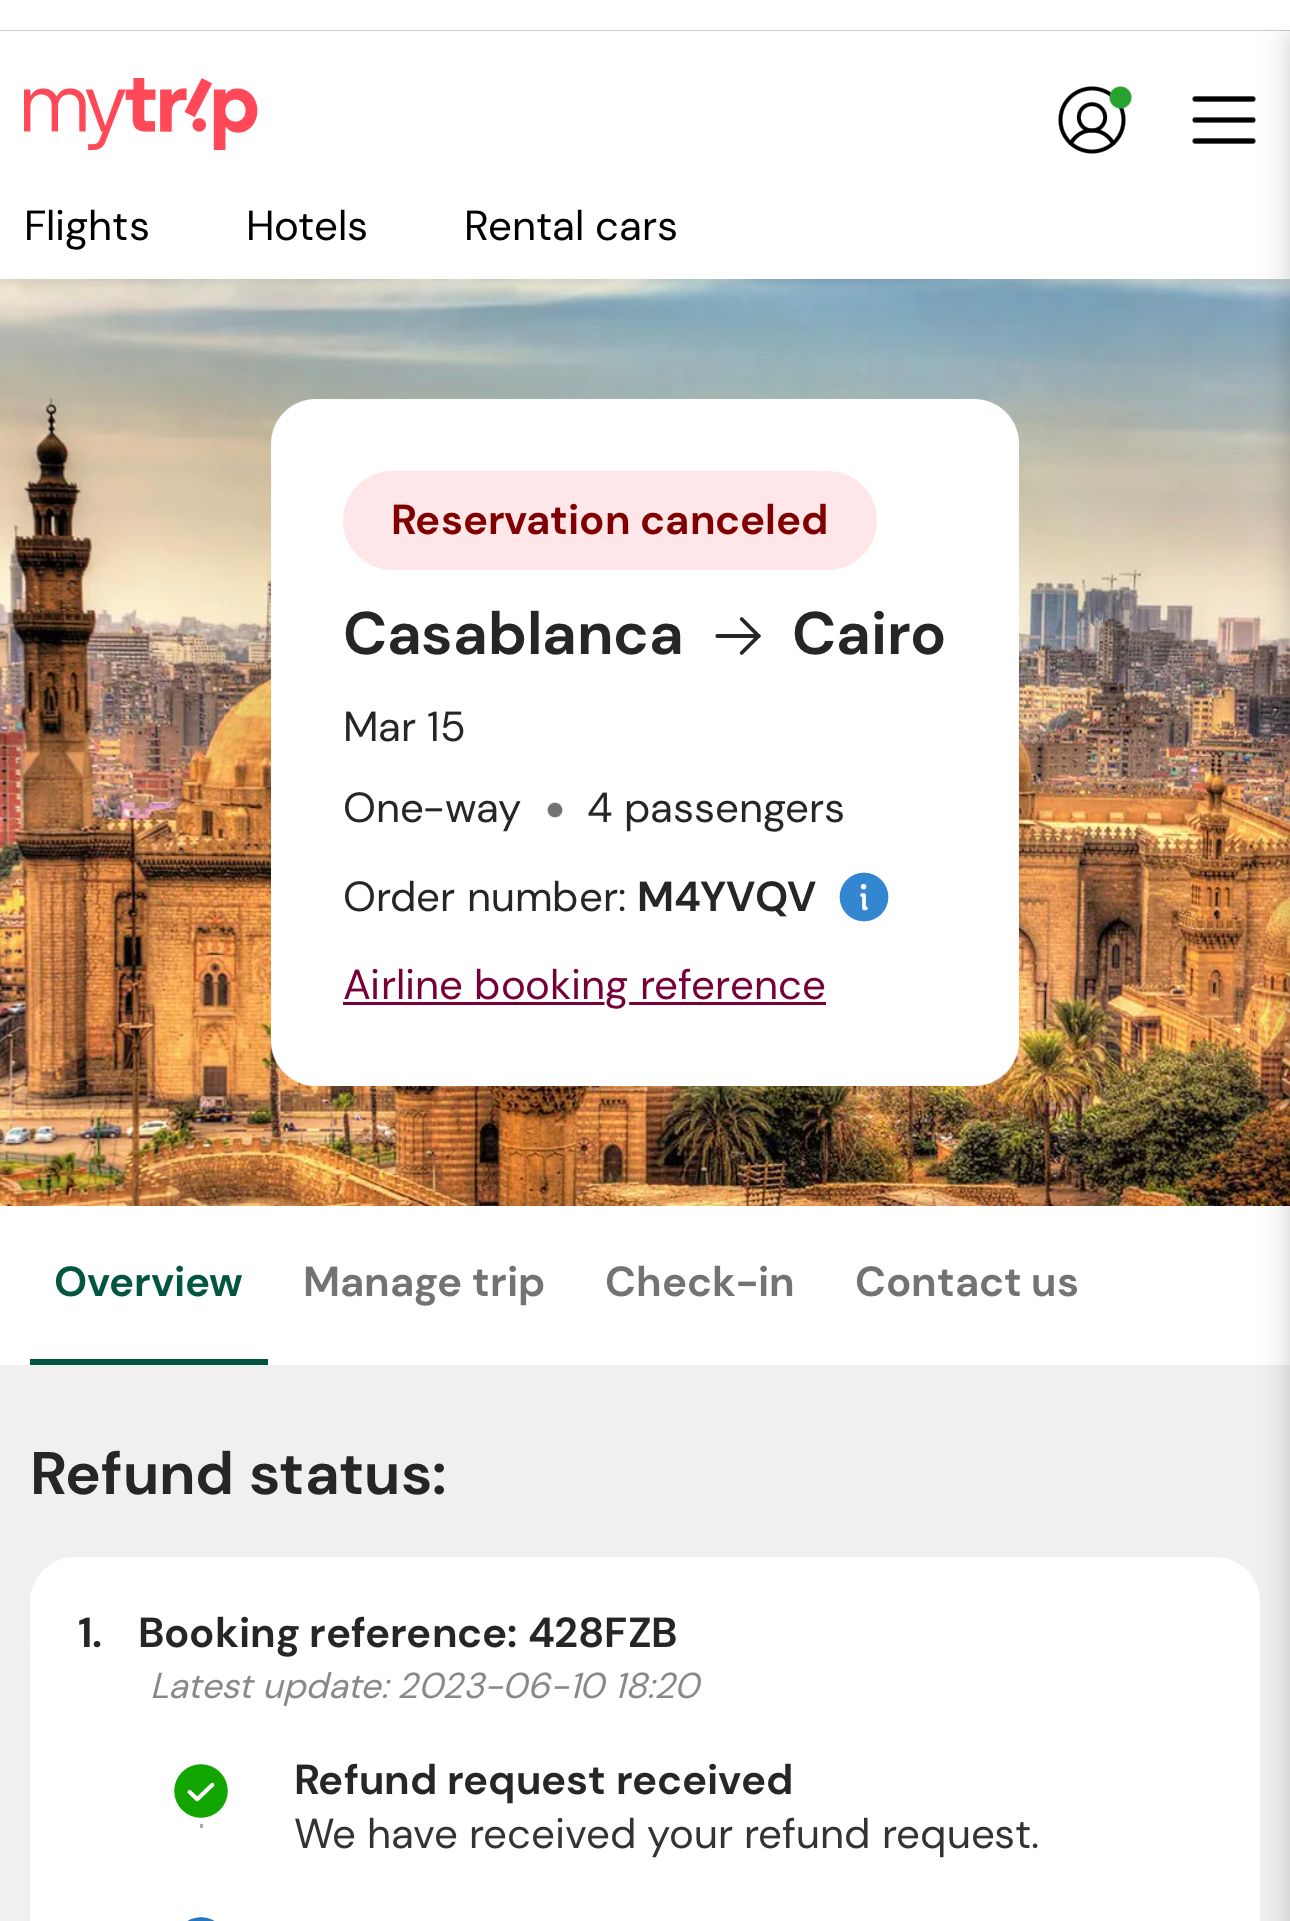The image size is (1290, 1921).
Task: Click the blue order number info icon
Action: 863,897
